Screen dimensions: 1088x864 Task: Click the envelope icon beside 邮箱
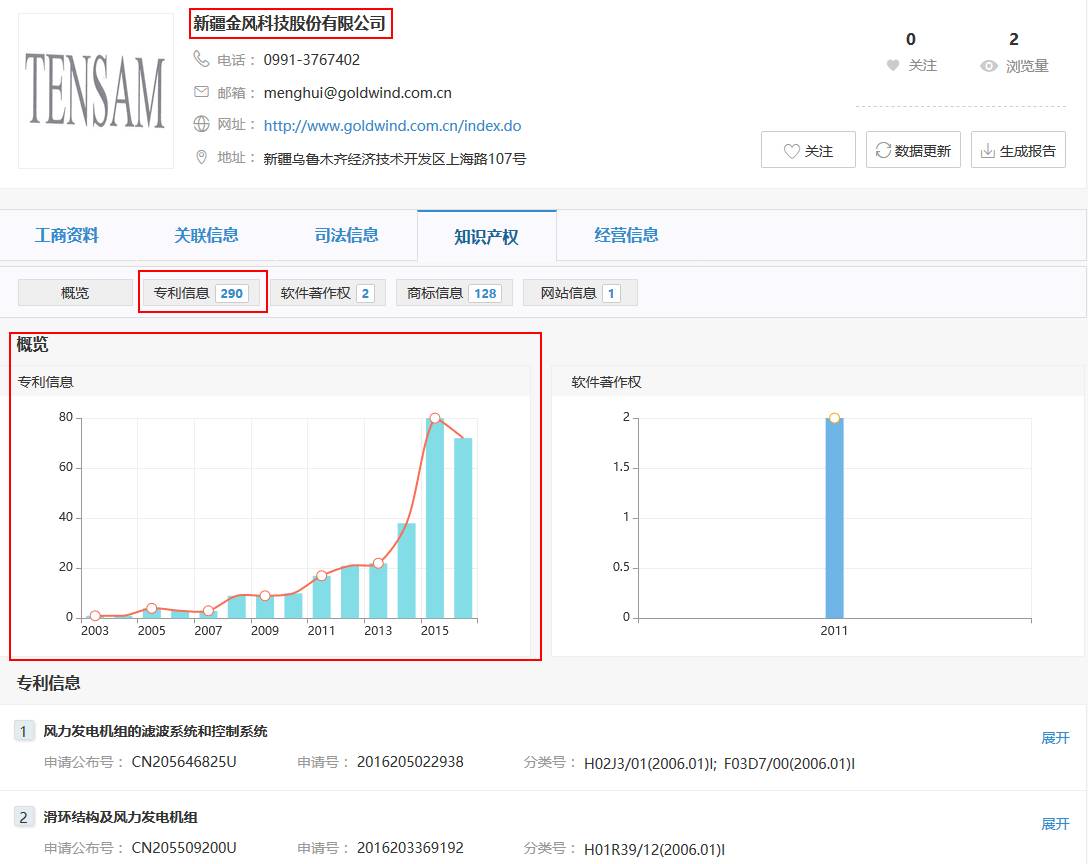click(201, 92)
